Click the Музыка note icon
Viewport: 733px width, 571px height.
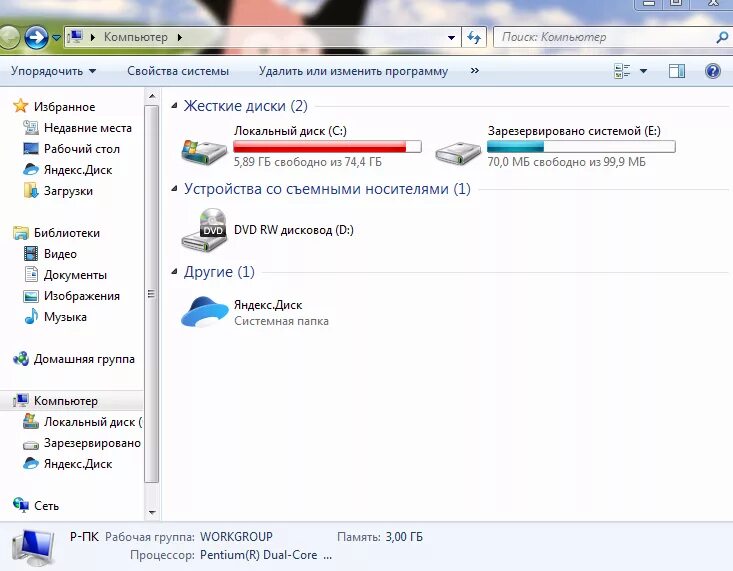(31, 317)
